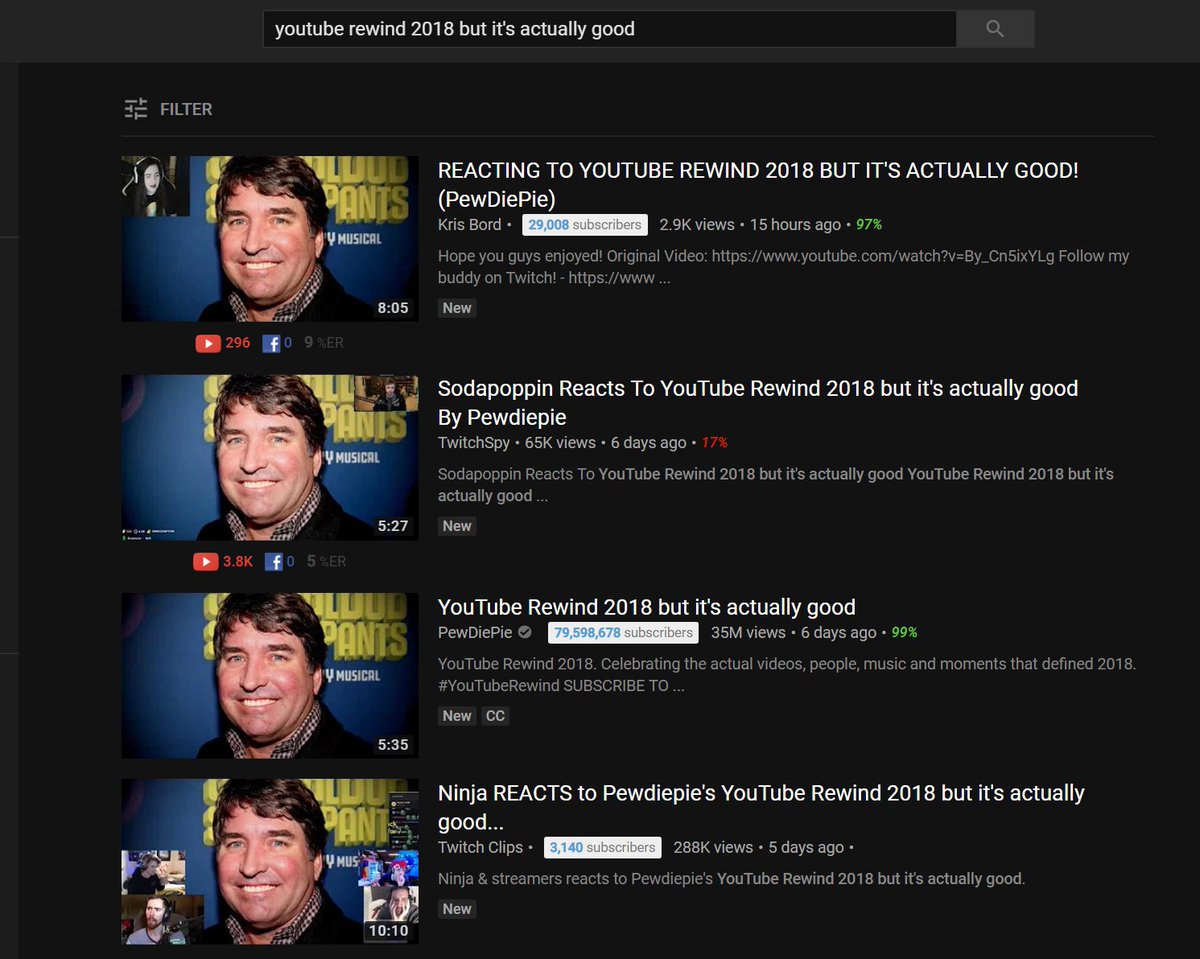Click PewDiePie's verified checkmark icon
Viewport: 1200px width, 959px height.
525,633
